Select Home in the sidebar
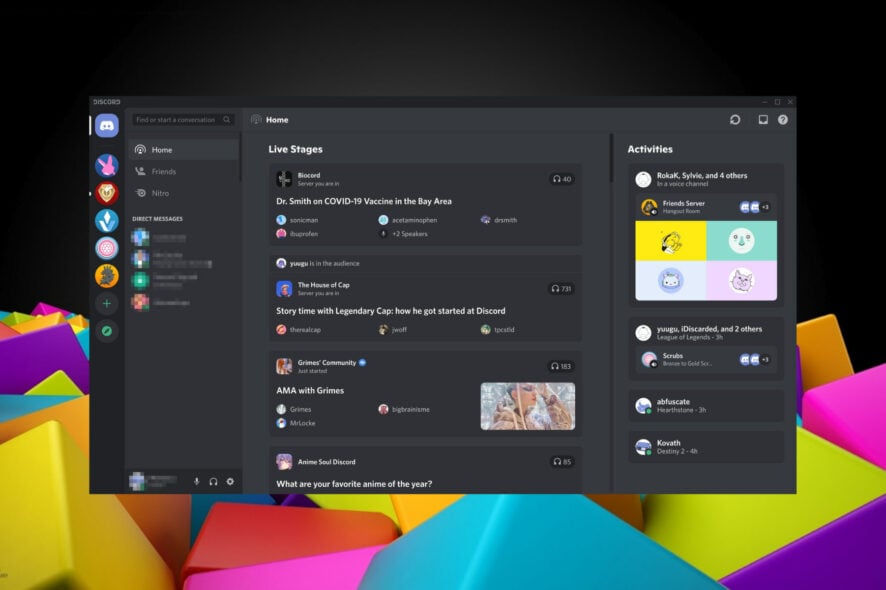This screenshot has height=590, width=886. 184,150
